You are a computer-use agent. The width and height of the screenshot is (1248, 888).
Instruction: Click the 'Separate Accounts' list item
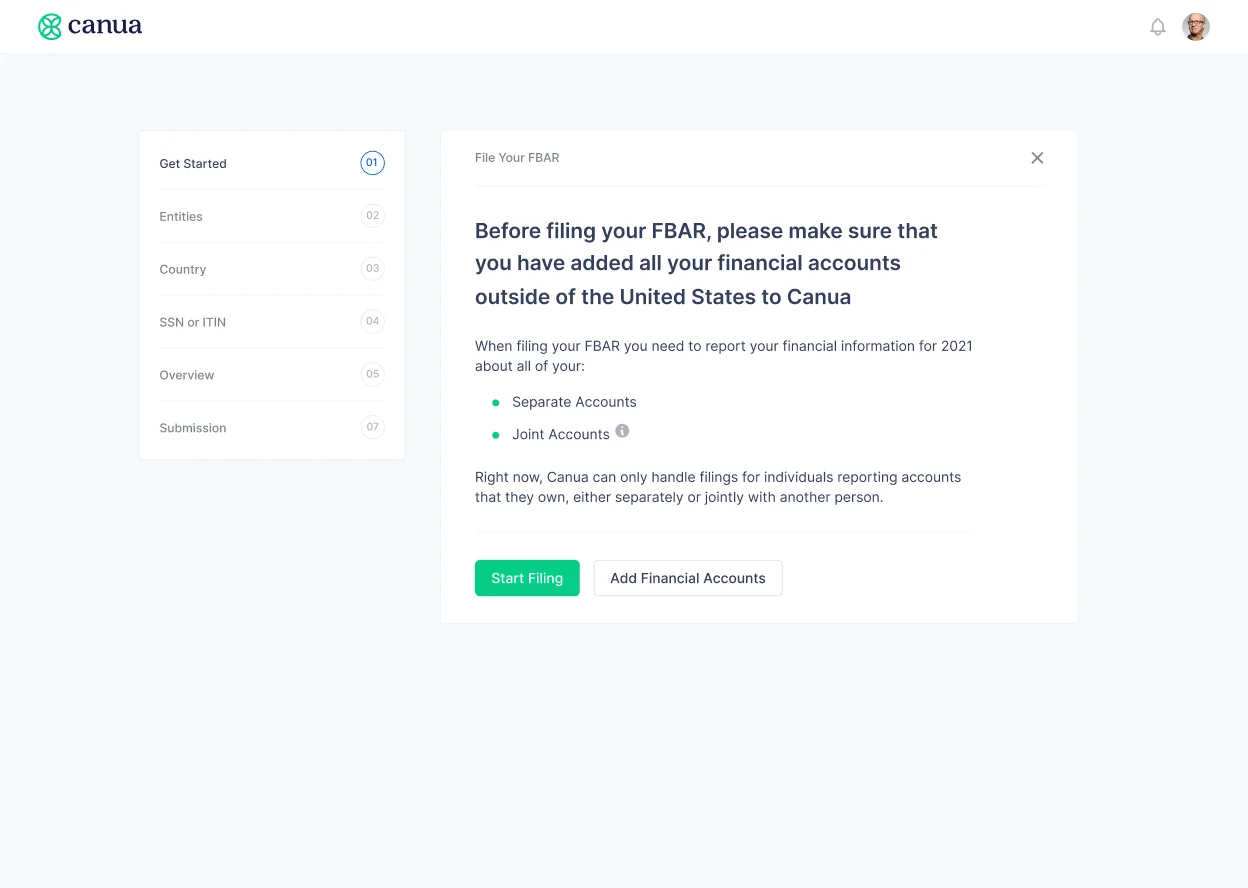tap(574, 402)
